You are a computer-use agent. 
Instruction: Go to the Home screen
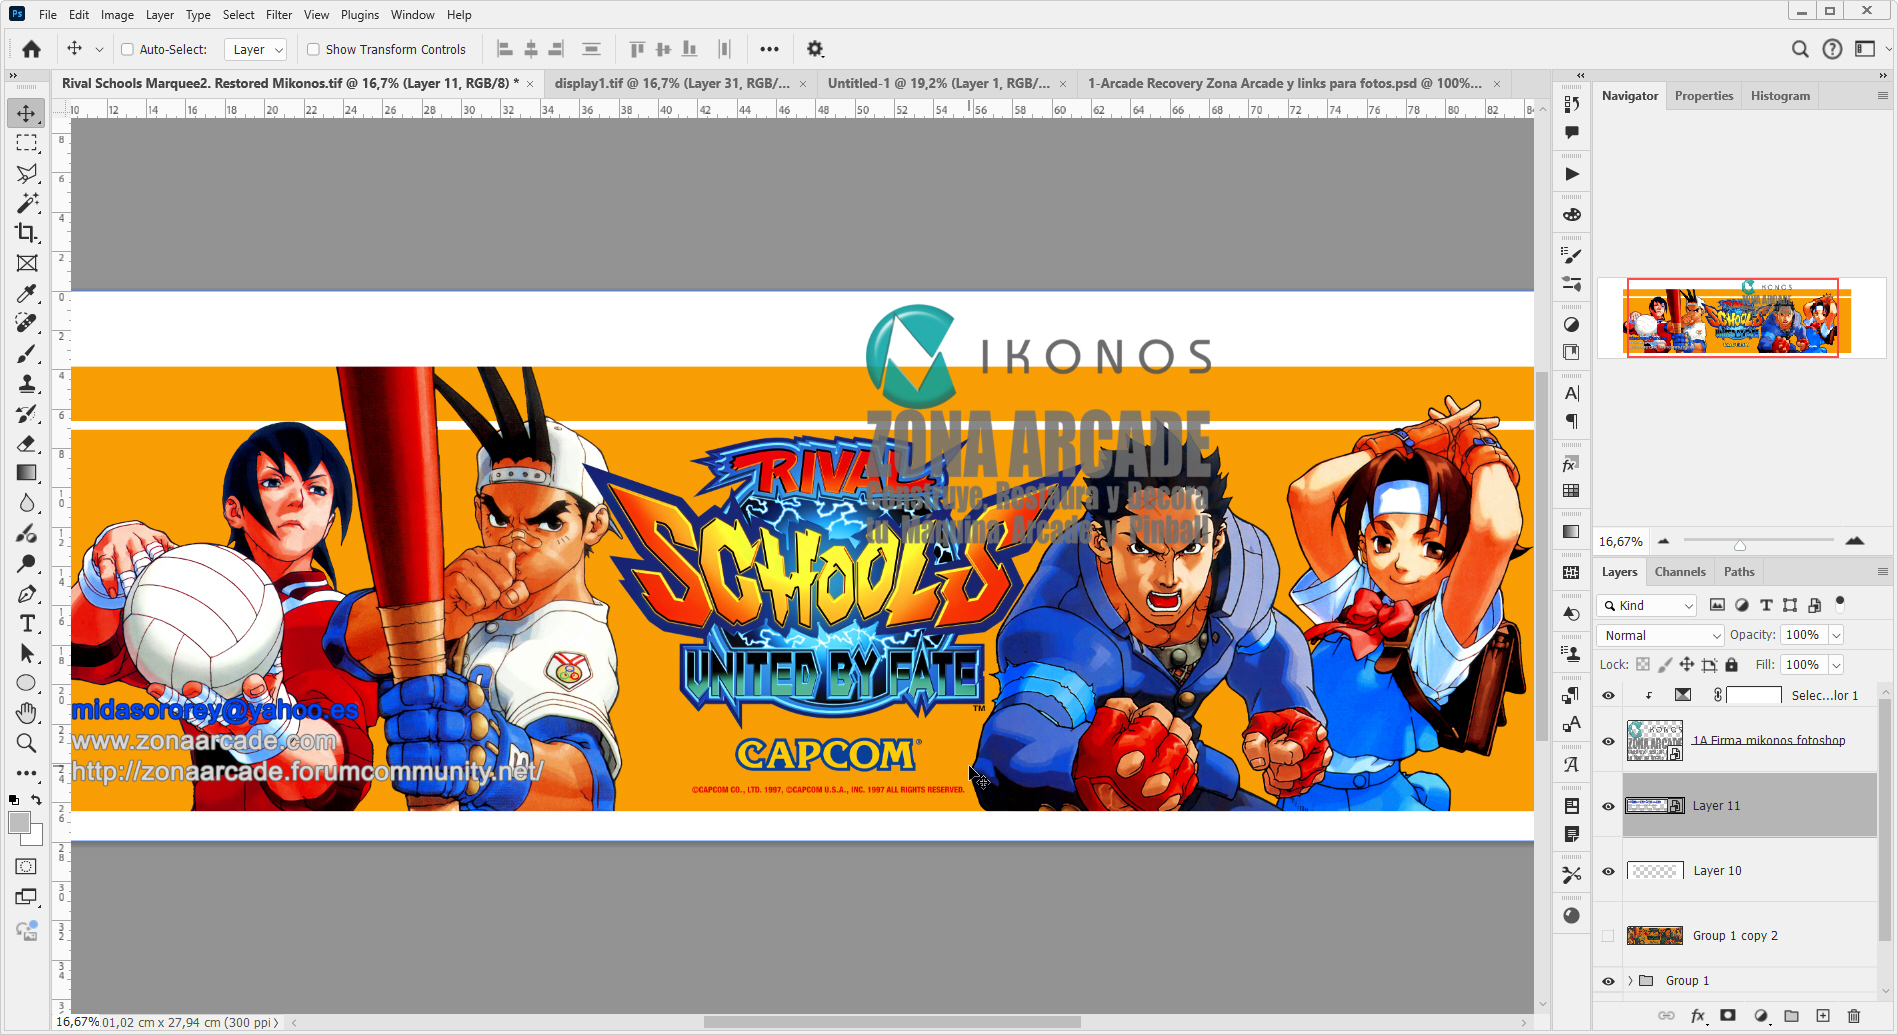pyautogui.click(x=32, y=49)
